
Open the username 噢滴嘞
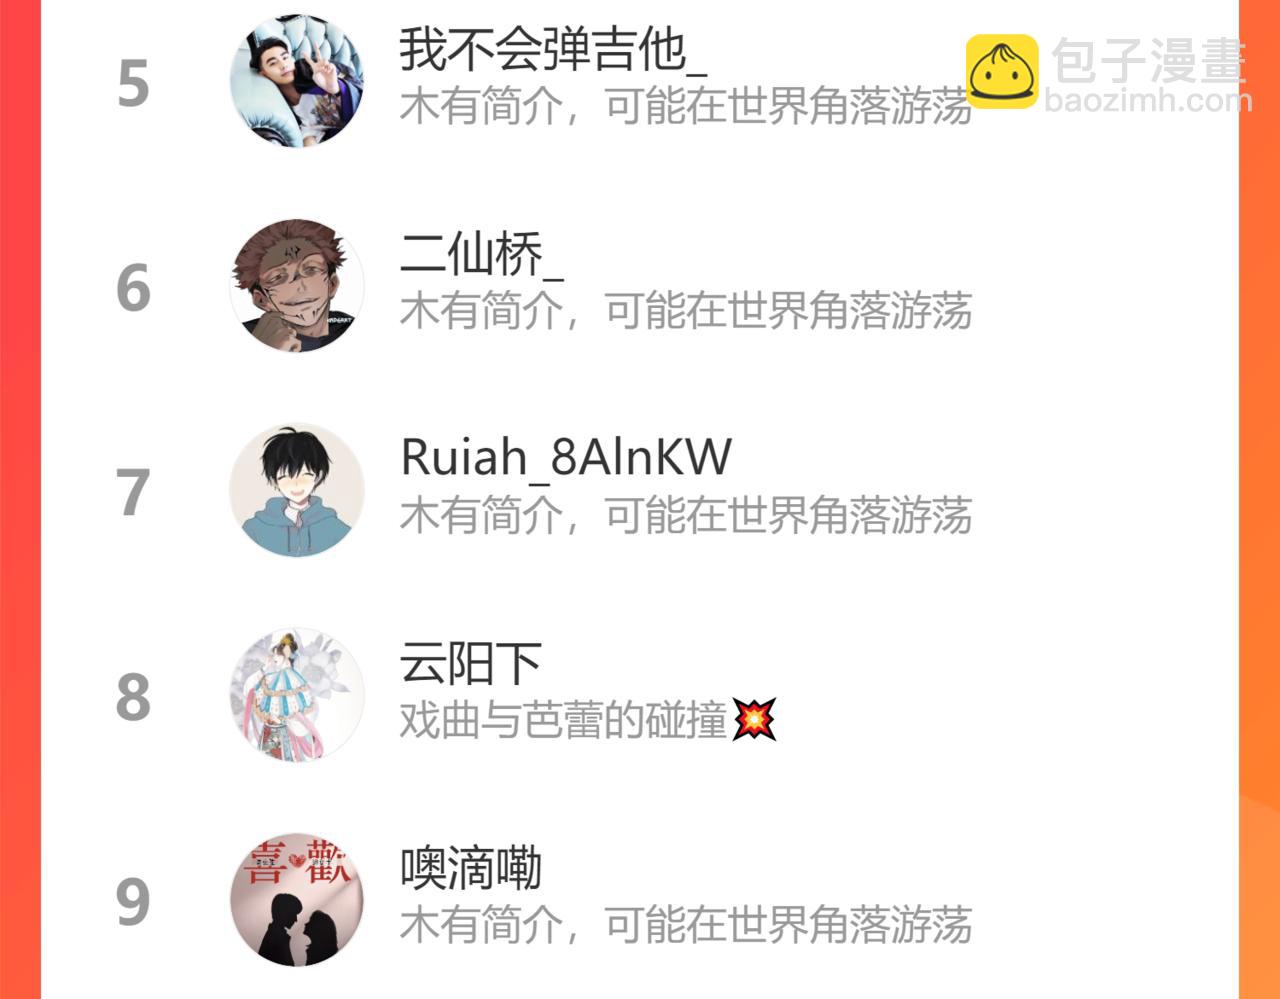pos(471,868)
